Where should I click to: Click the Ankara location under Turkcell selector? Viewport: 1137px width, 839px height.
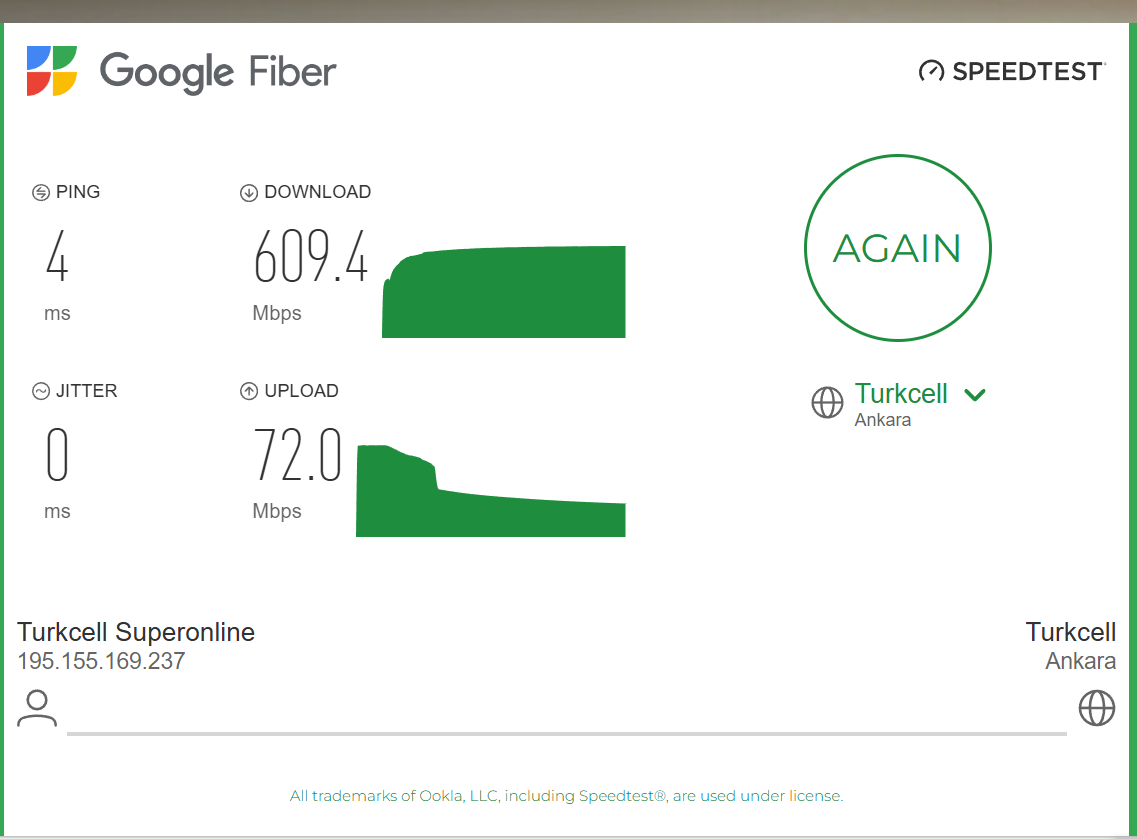pos(882,420)
